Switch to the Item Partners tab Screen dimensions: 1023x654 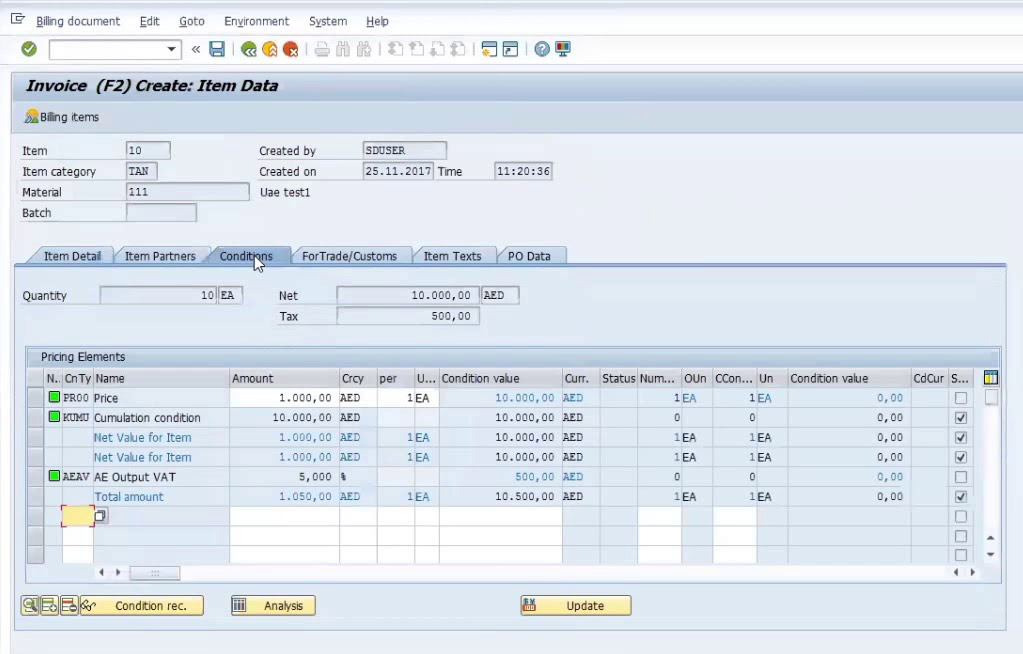(160, 256)
